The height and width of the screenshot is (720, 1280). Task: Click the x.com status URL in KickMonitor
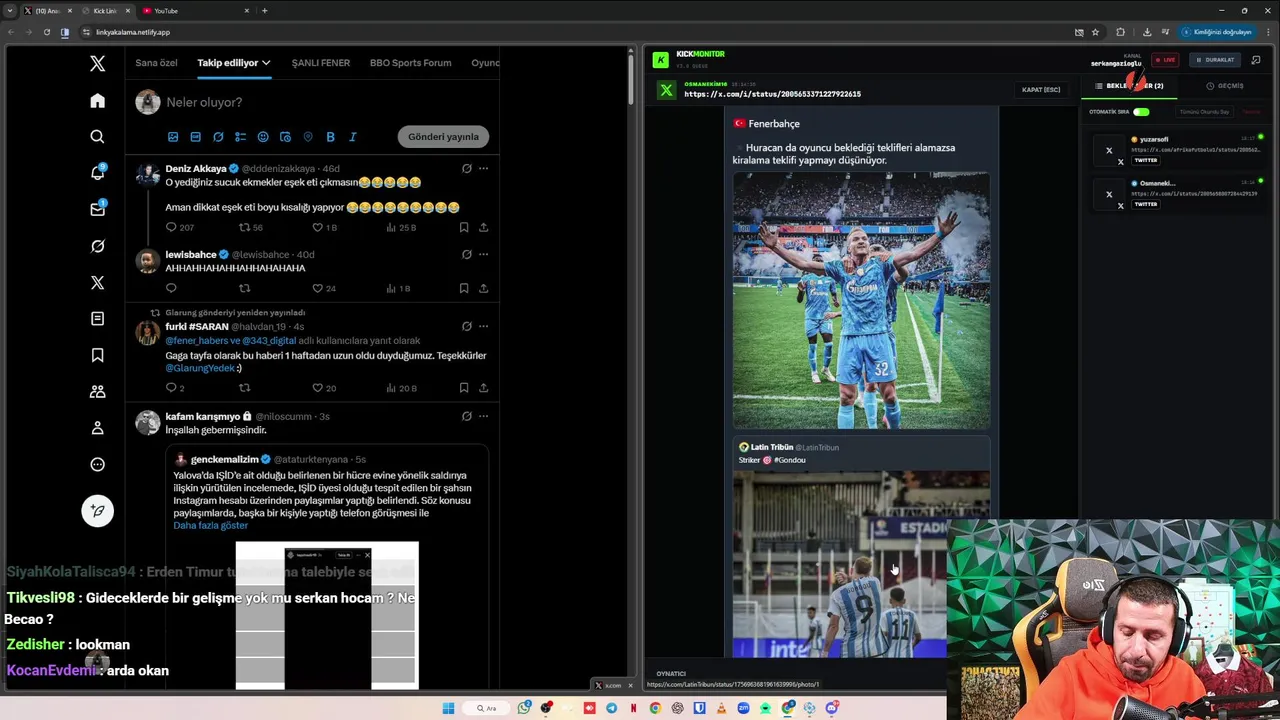click(x=772, y=94)
